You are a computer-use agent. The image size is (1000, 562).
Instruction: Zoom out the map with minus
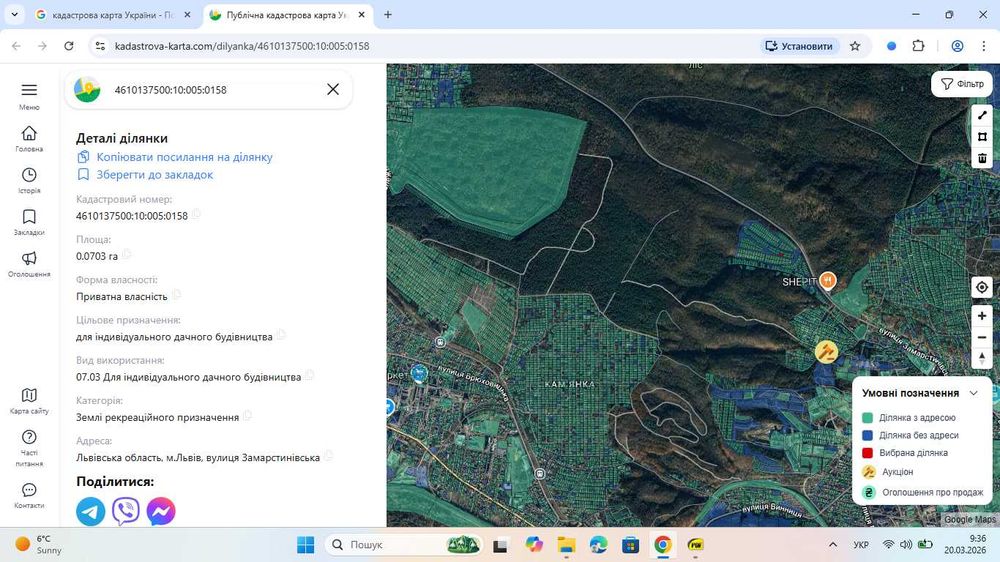click(x=982, y=337)
